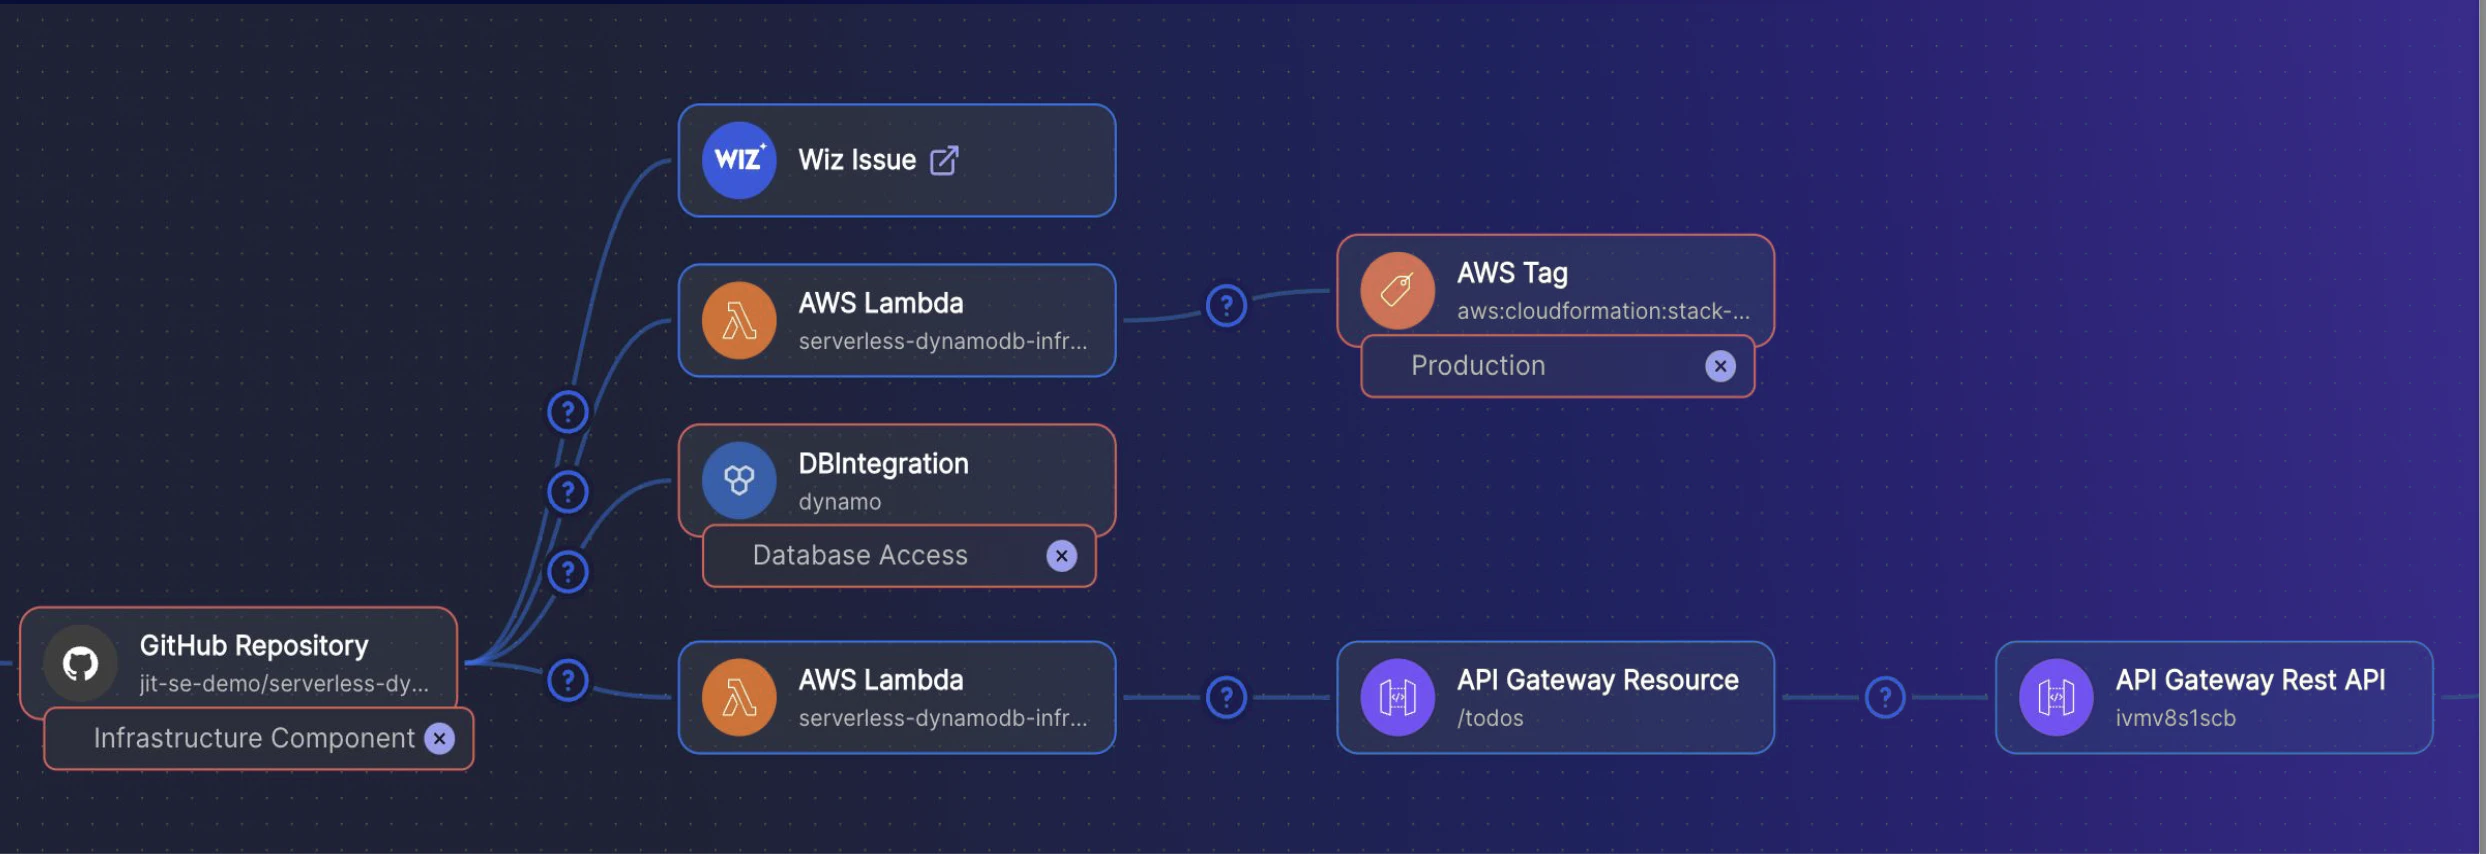The image size is (2486, 854).
Task: Click the DBIntegration blue icon
Action: coord(739,481)
